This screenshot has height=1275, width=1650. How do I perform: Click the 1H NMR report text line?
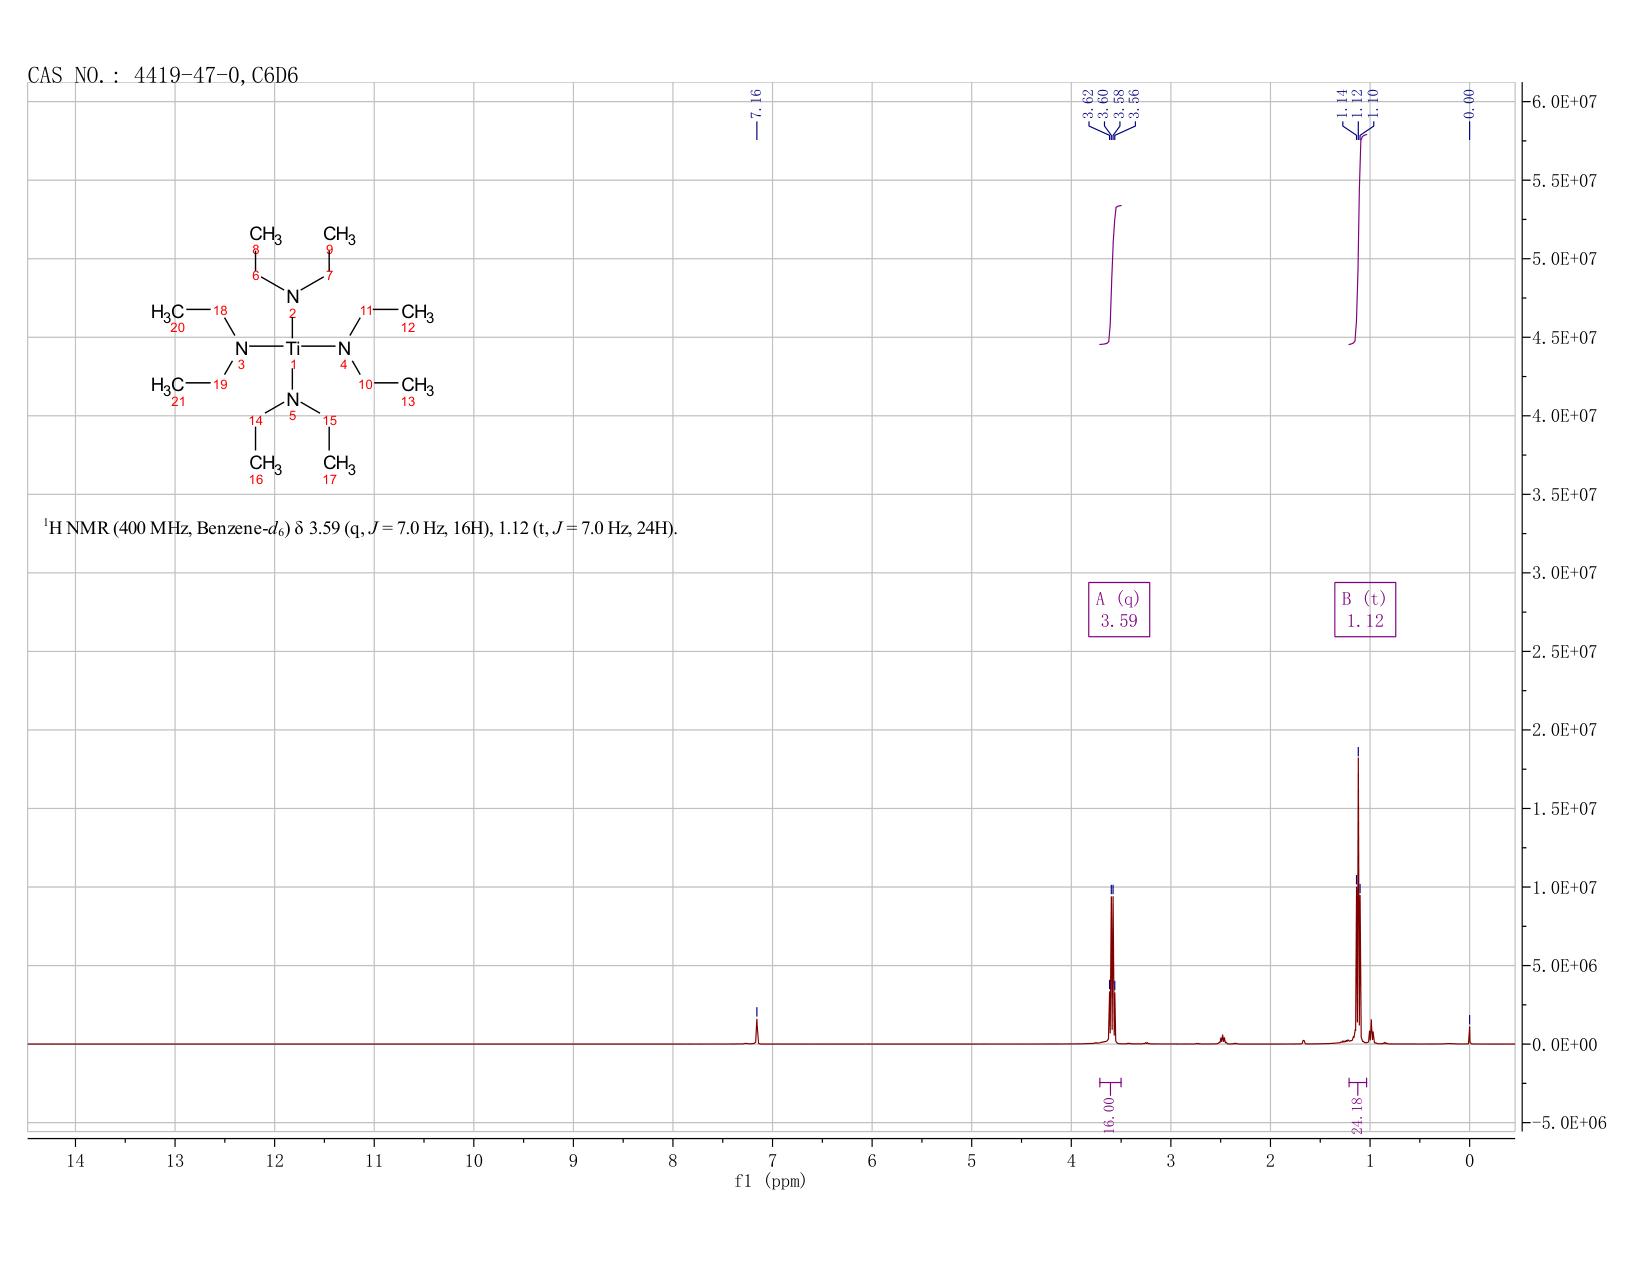[360, 528]
